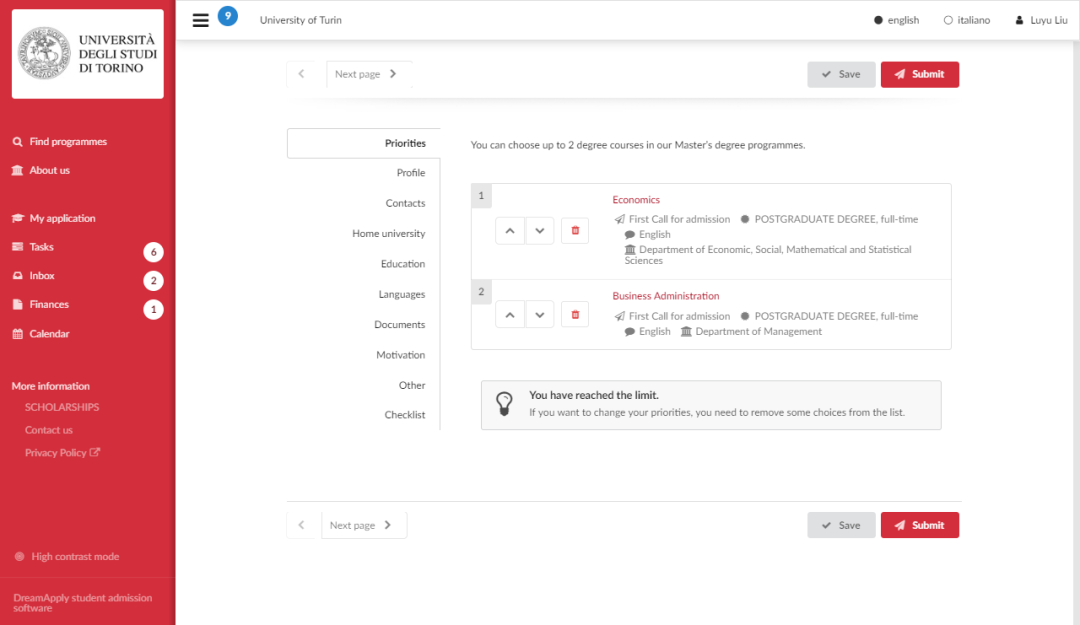Image resolution: width=1080 pixels, height=625 pixels.
Task: Switch language to italiano radio button
Action: pyautogui.click(x=948, y=20)
